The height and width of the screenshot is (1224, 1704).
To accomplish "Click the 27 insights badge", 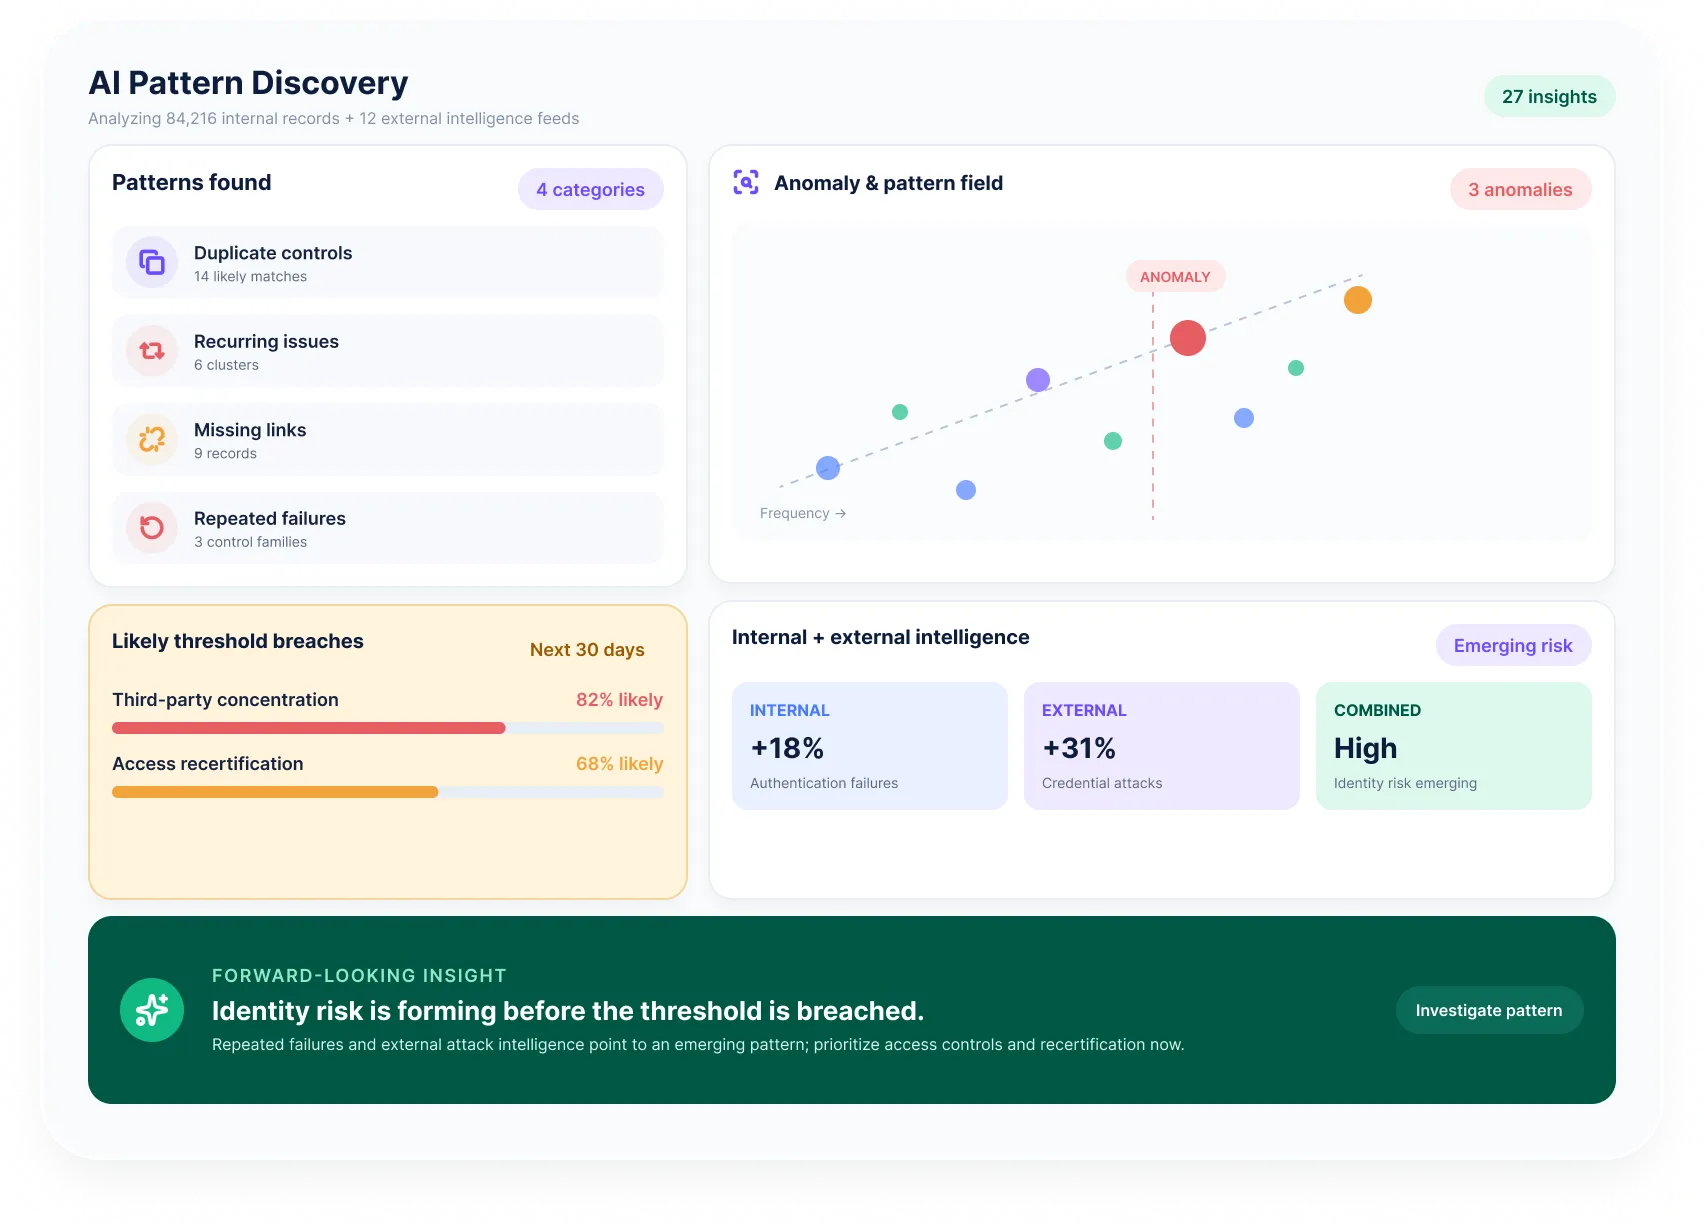I will point(1549,96).
